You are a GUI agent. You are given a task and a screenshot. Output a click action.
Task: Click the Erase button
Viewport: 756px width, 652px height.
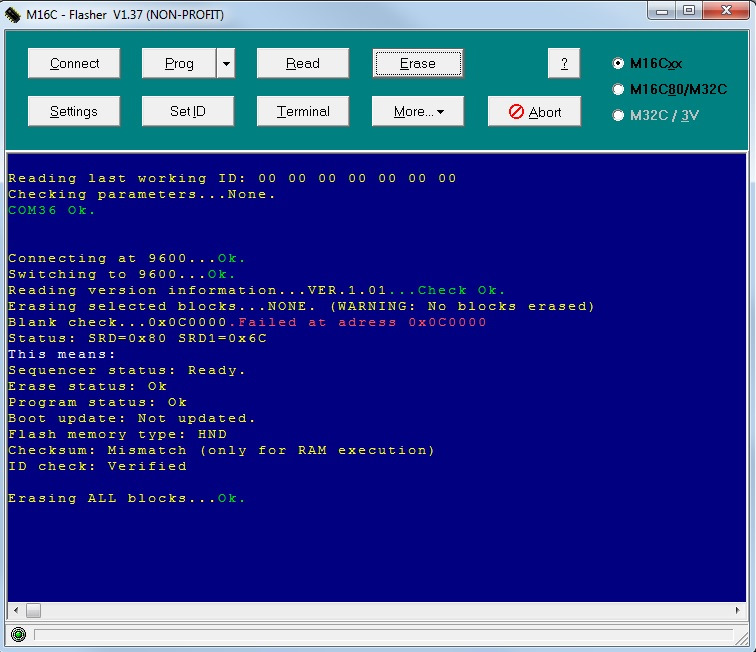[x=418, y=63]
